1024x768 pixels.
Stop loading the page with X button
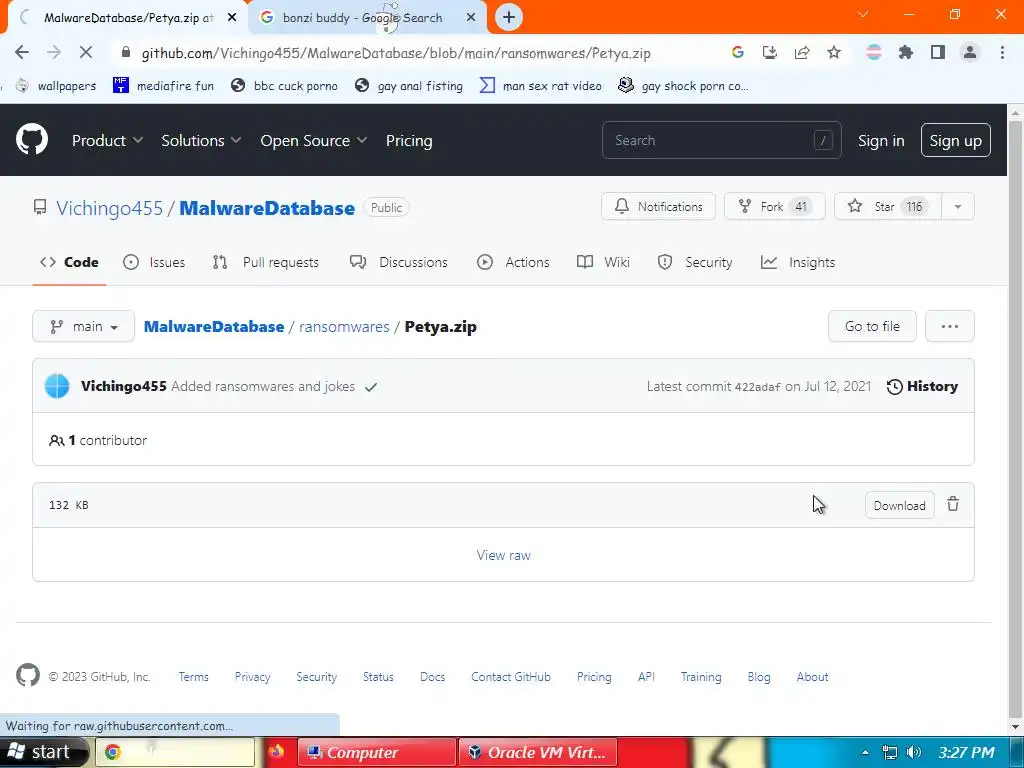[86, 52]
